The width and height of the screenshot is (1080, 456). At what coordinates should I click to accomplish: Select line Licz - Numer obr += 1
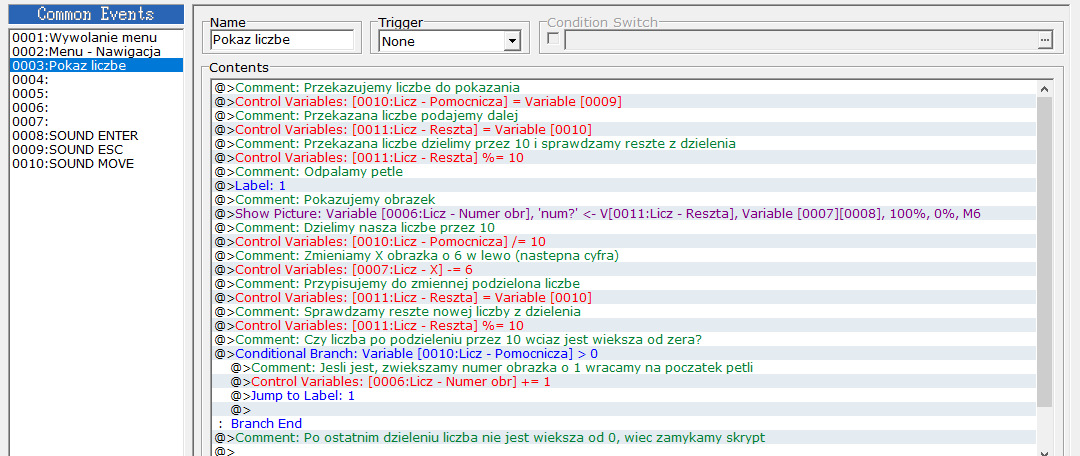(x=623, y=382)
